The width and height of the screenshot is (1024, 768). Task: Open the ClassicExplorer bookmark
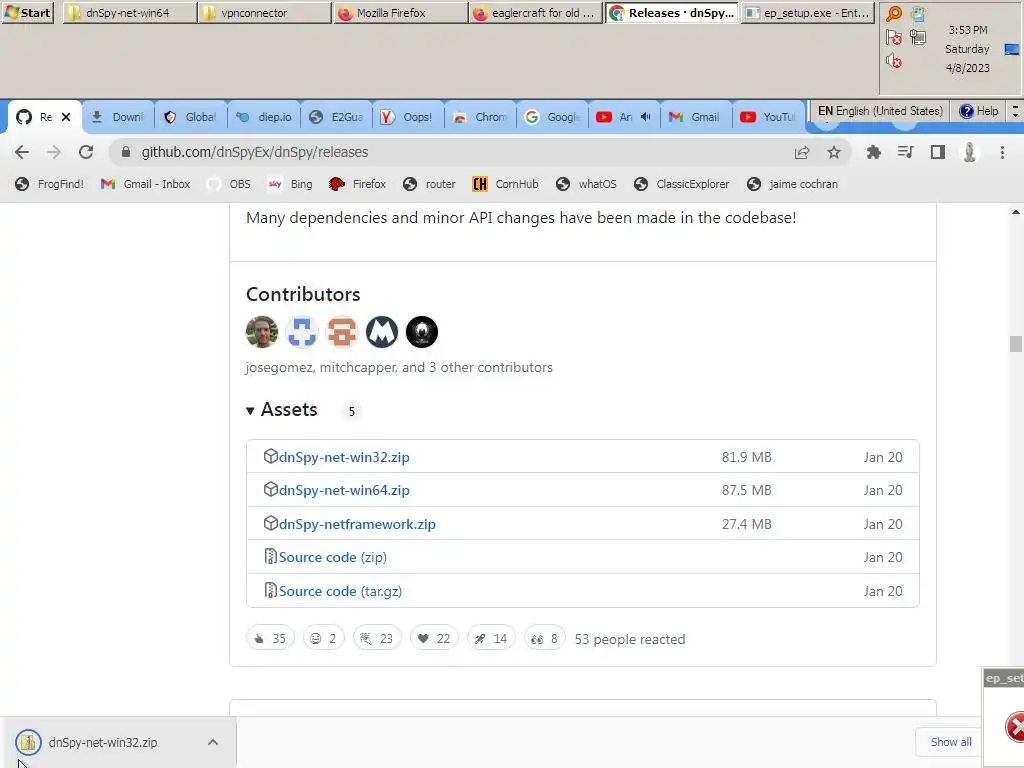pyautogui.click(x=681, y=184)
